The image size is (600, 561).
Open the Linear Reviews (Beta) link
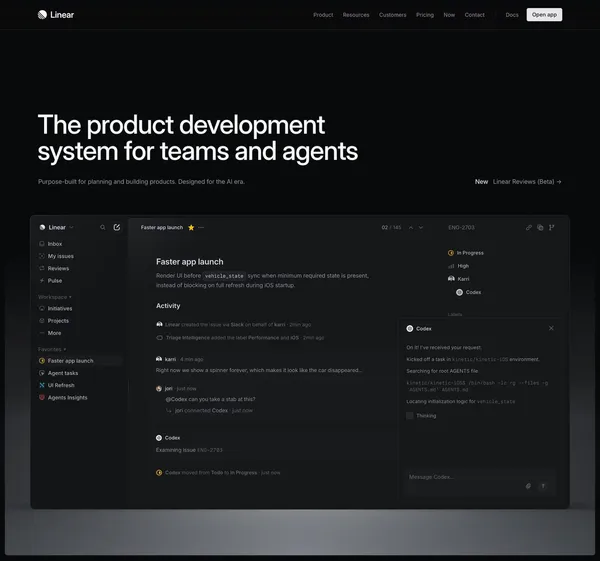(527, 182)
